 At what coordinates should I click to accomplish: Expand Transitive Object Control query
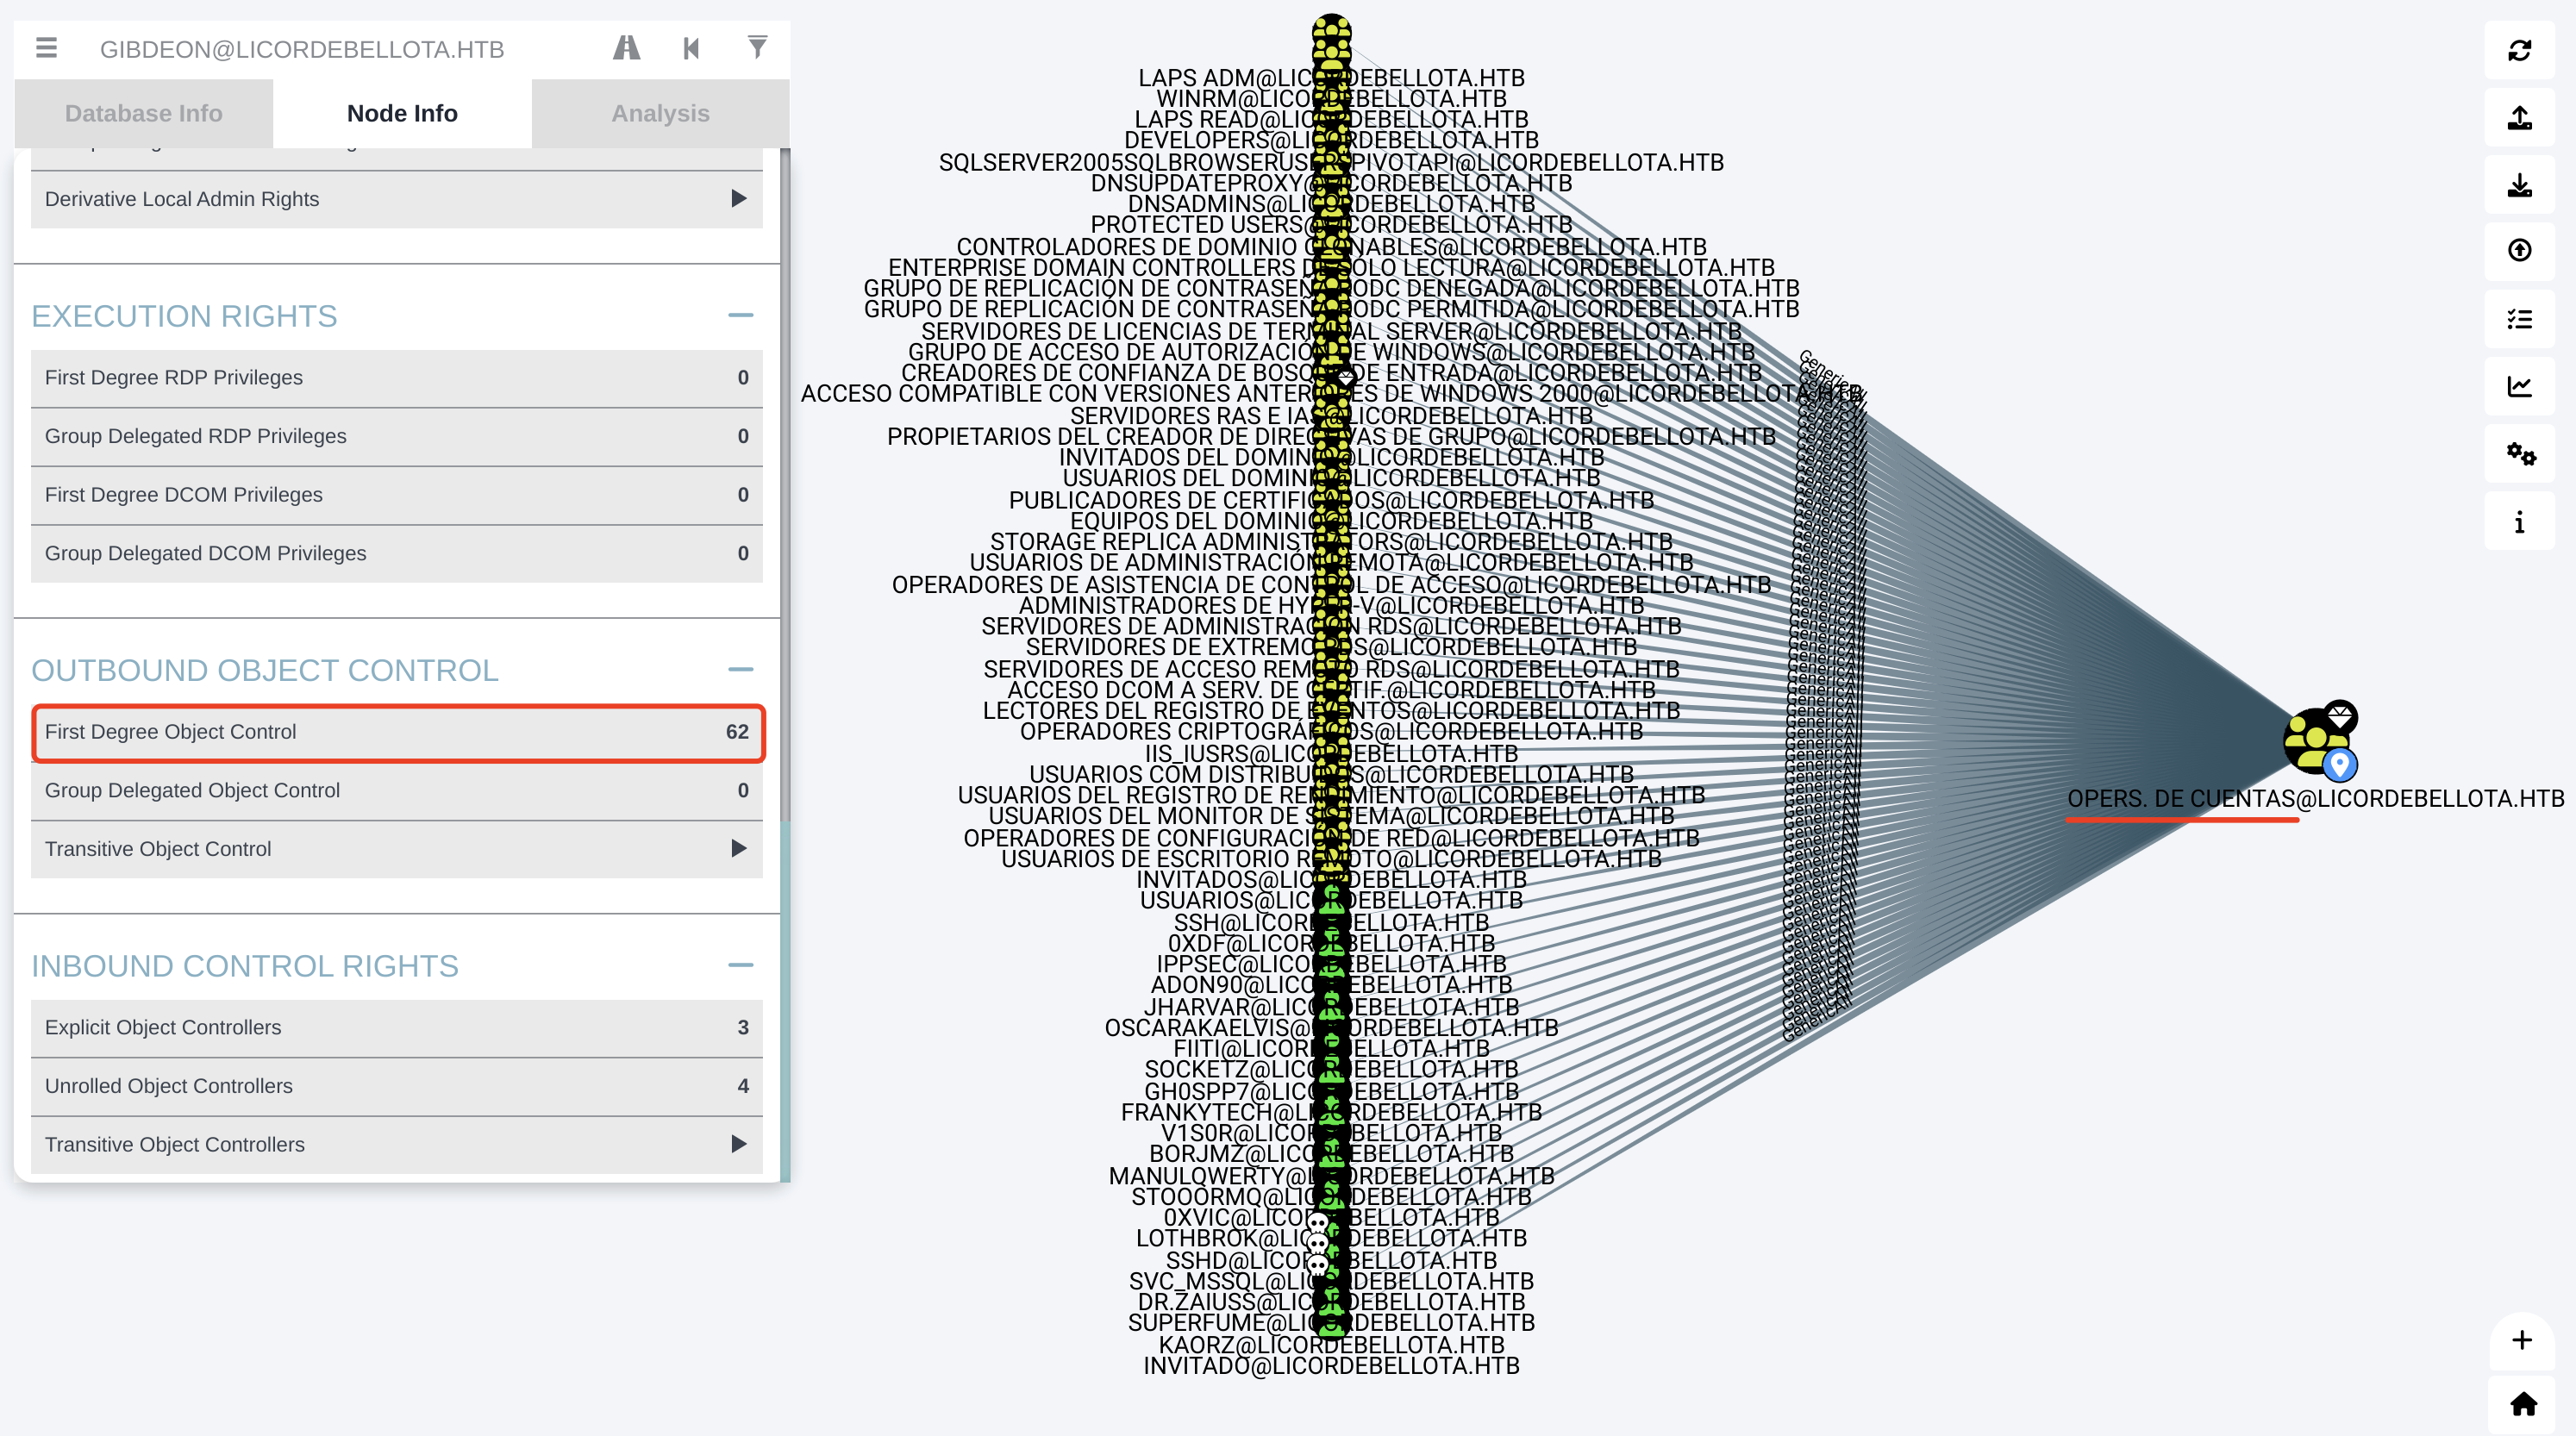tap(738, 848)
